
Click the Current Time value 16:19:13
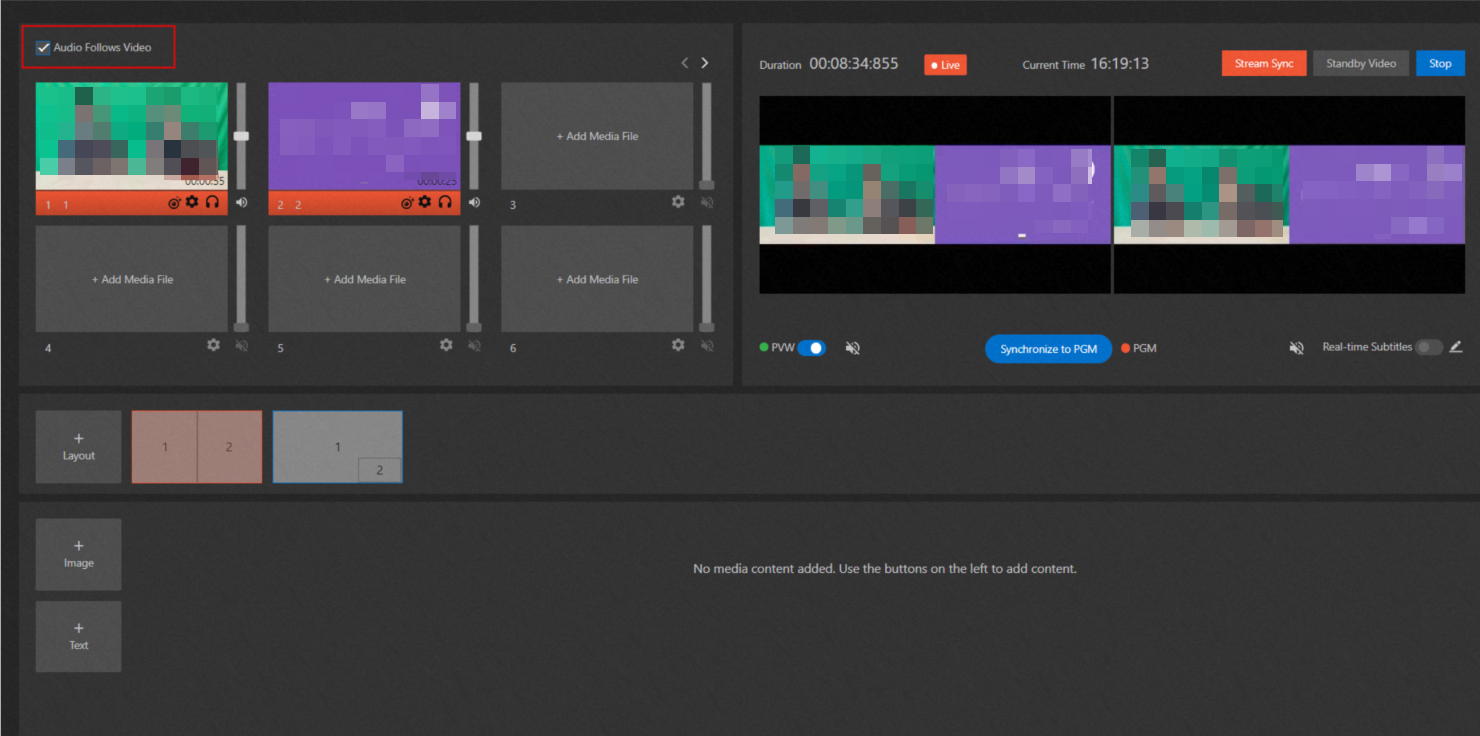1120,63
